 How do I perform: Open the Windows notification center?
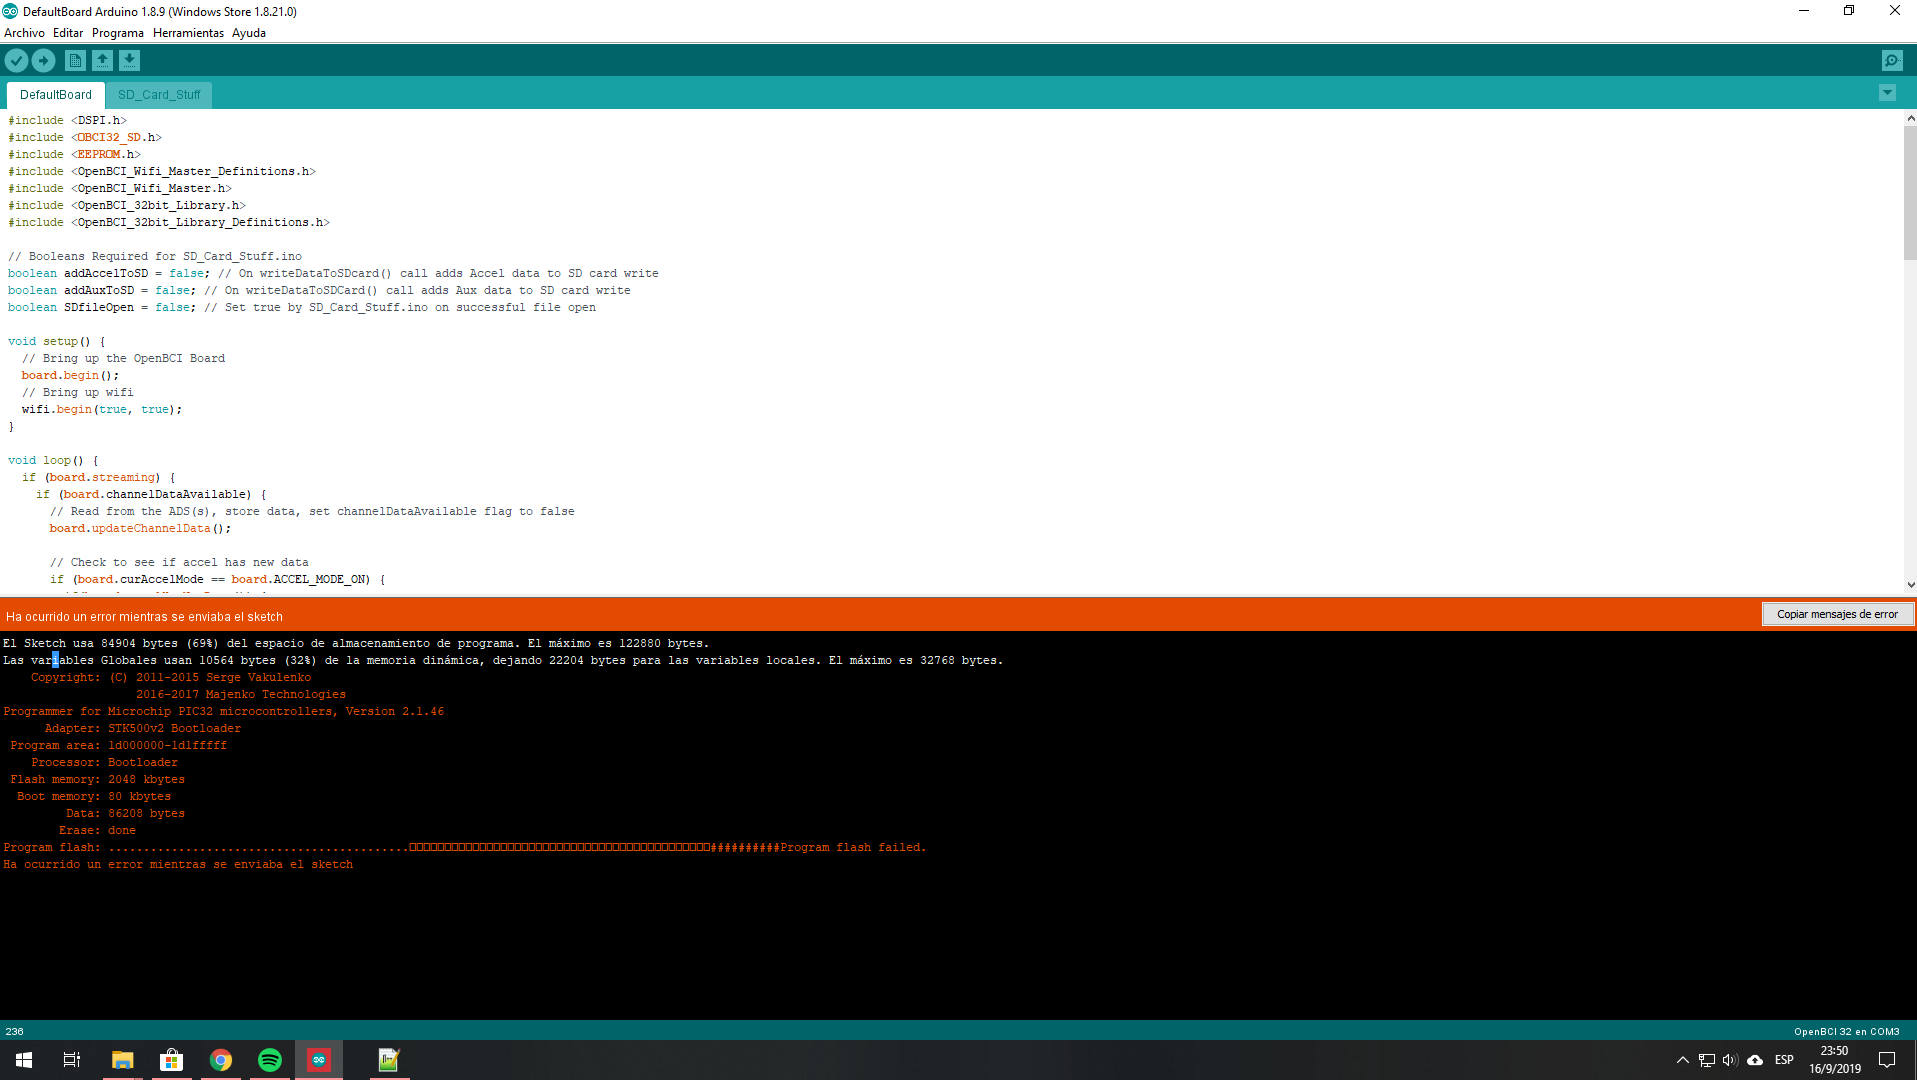1887,1060
